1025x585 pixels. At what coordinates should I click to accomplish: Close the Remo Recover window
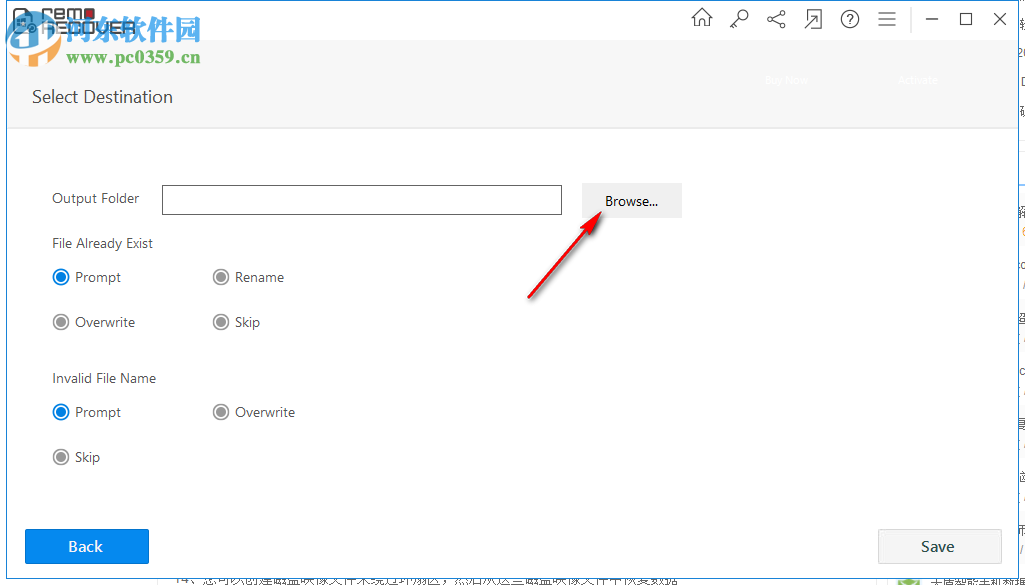(1000, 19)
